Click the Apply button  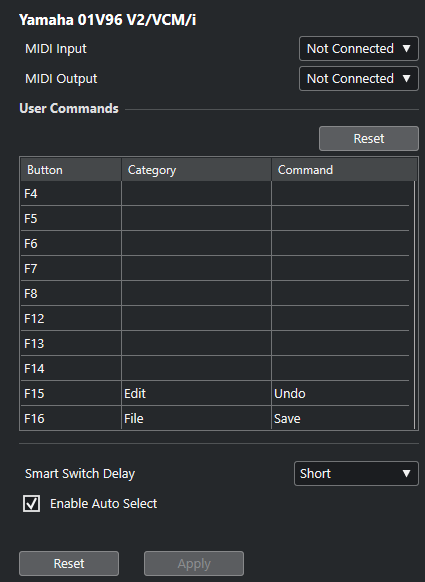(194, 563)
